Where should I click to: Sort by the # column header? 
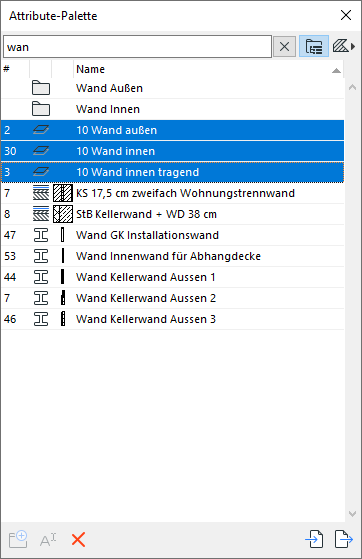pyautogui.click(x=15, y=69)
